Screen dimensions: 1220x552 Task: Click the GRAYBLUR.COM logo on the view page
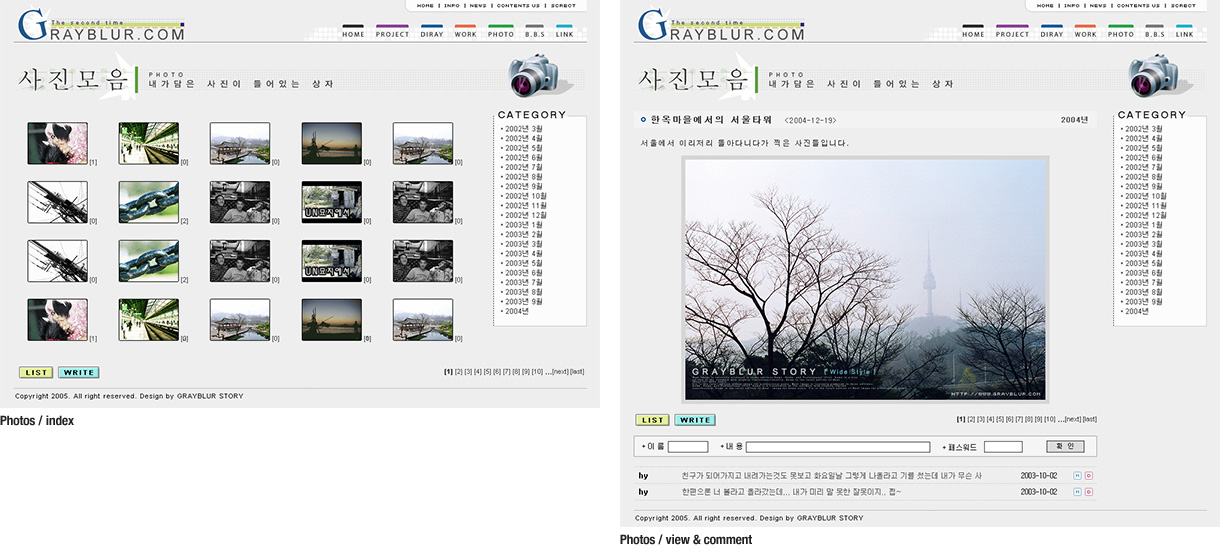721,25
